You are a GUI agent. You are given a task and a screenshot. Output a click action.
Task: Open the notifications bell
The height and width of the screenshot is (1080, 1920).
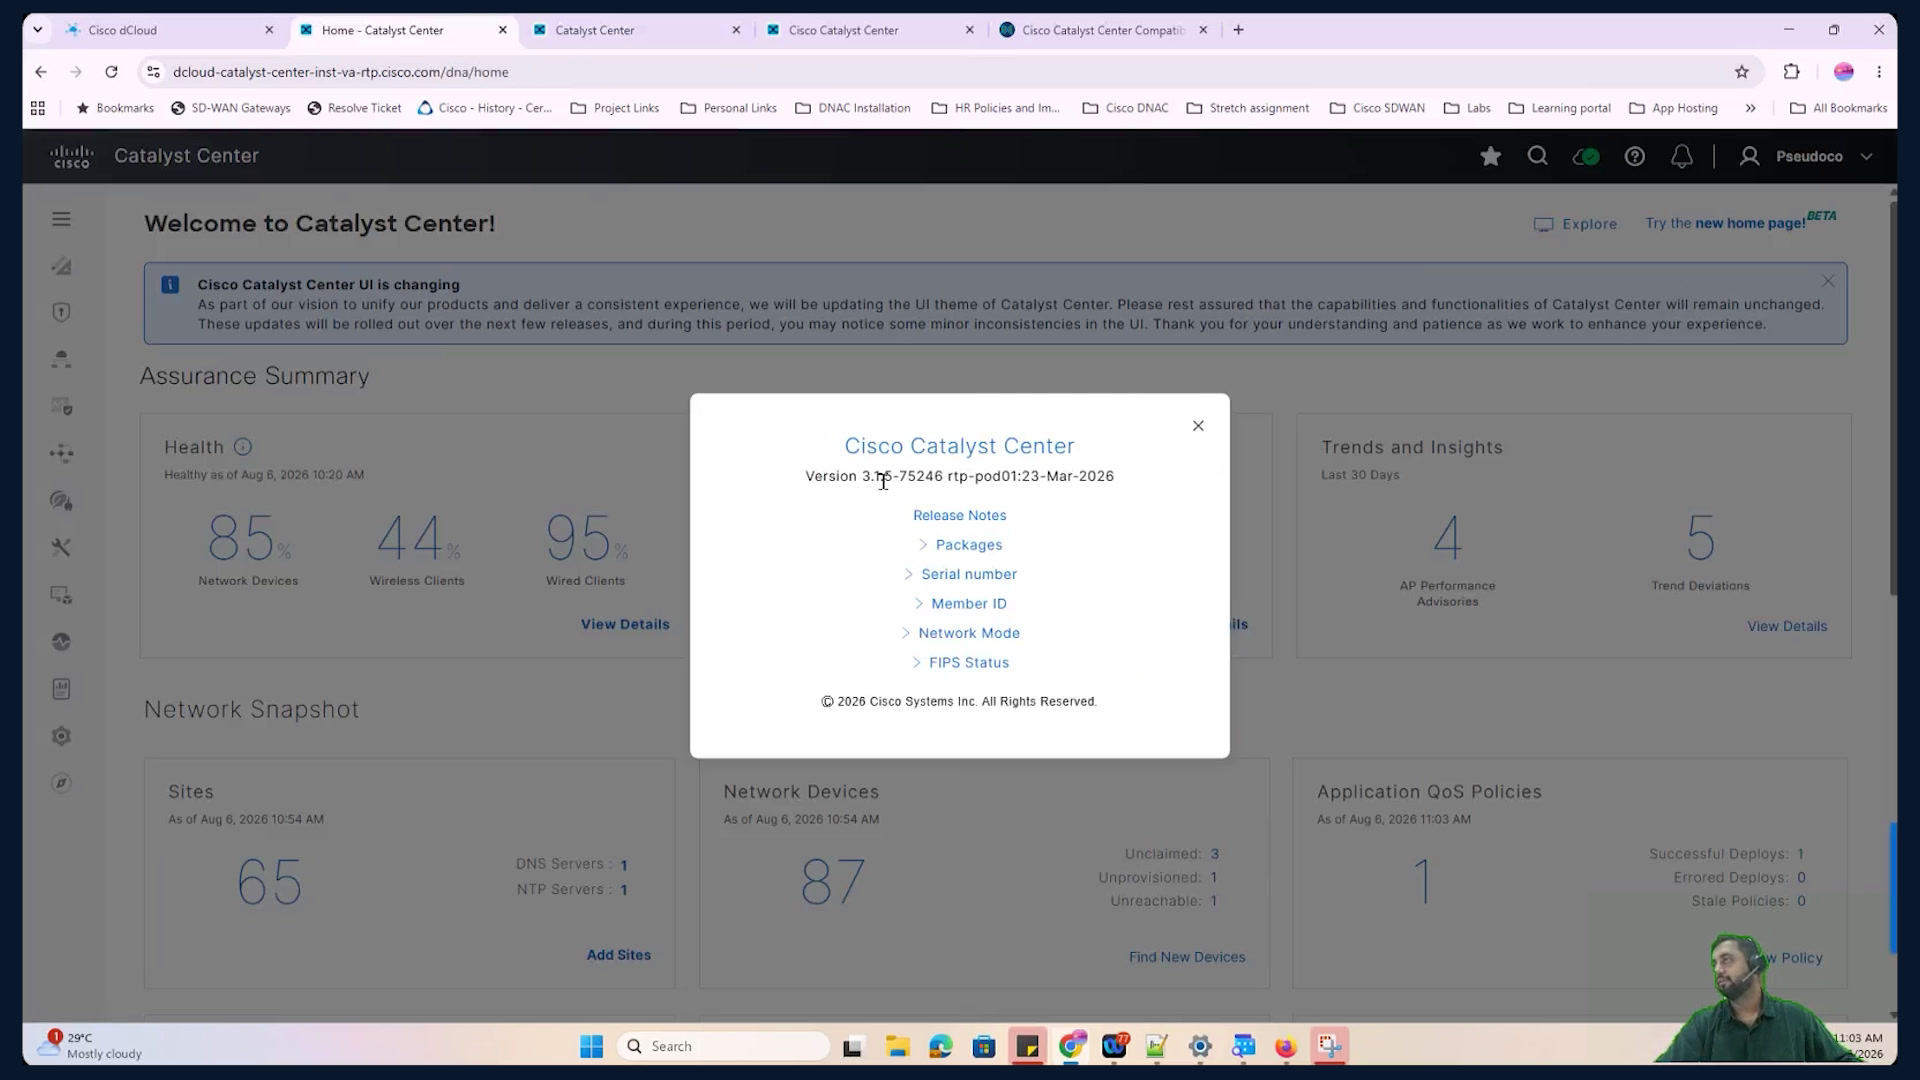[1682, 156]
